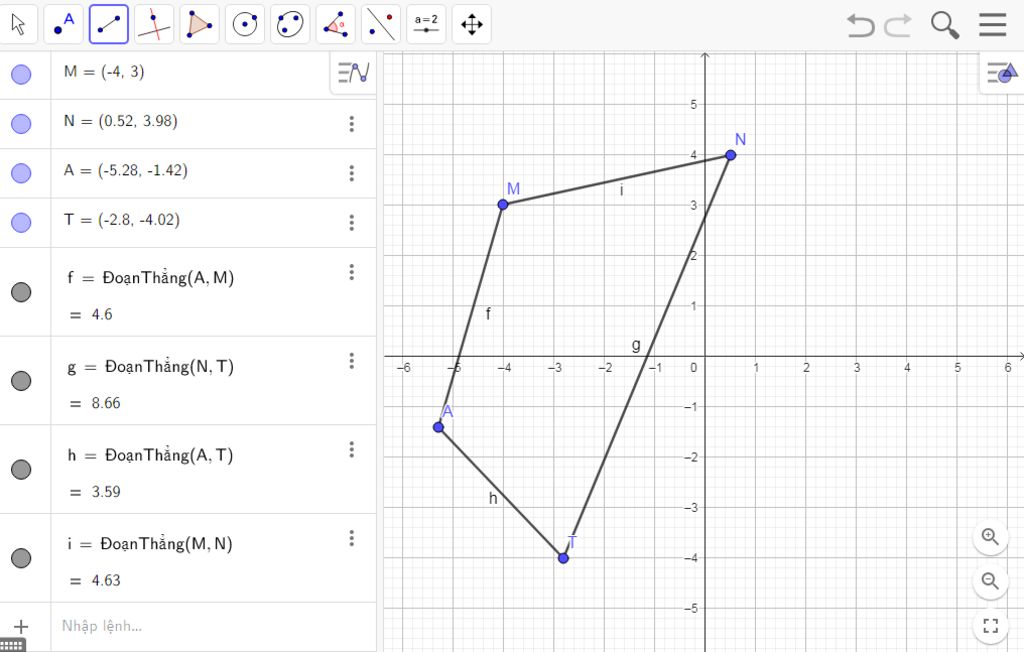Screen dimensions: 1024x652
Task: Select the Perpendicular Line tool
Action: click(x=154, y=25)
